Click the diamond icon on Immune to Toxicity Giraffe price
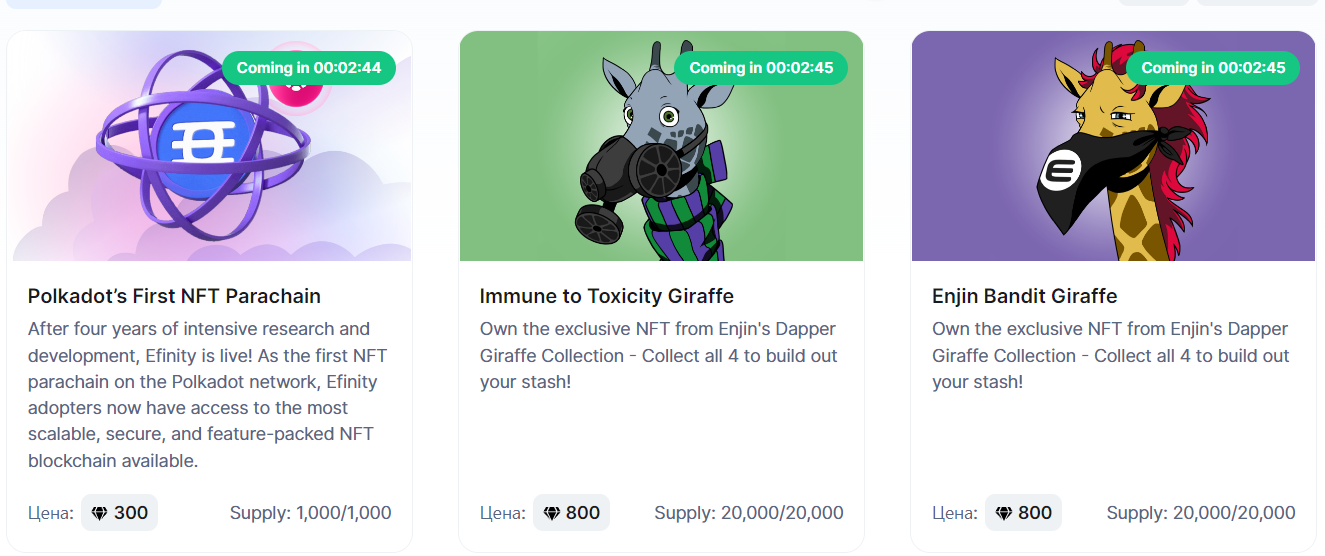The width and height of the screenshot is (1325, 556). 552,513
